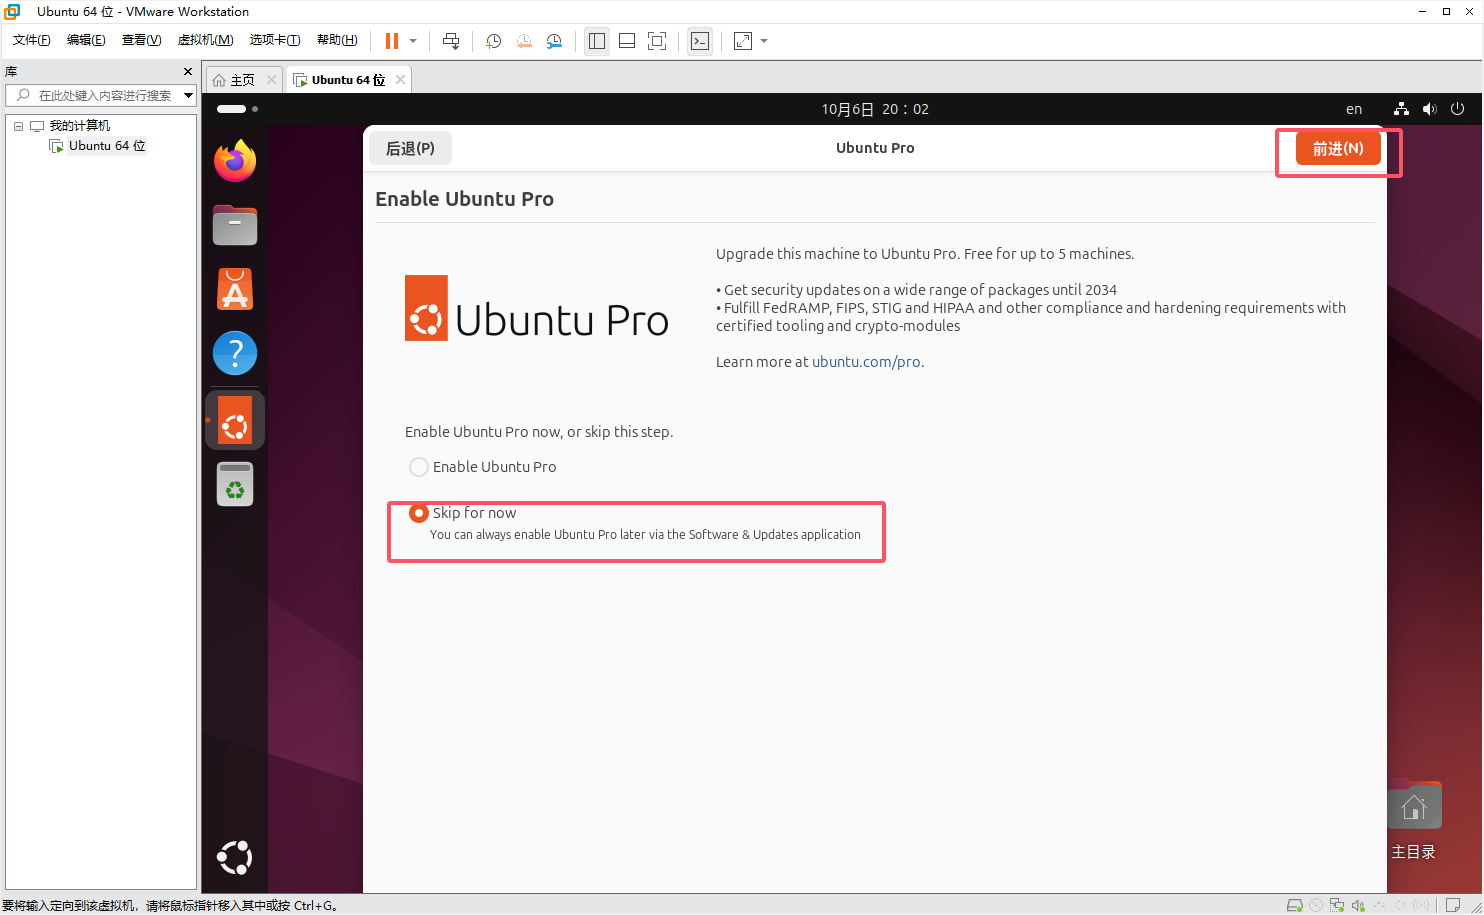Click the Ubuntu setup icon in dock
The image size is (1484, 915).
[x=235, y=420]
